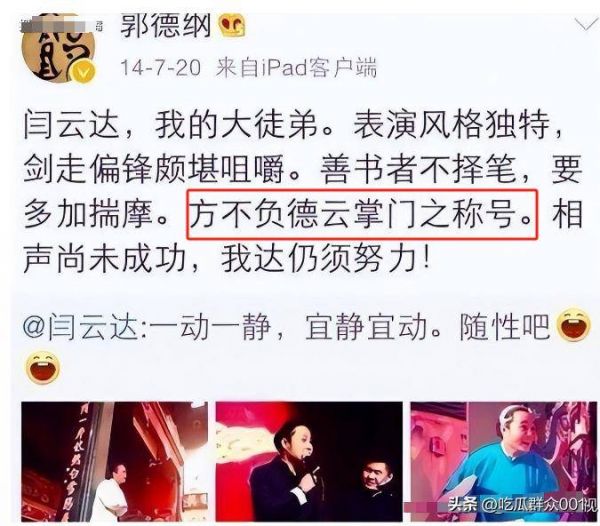This screenshot has width=600, height=526.
Task: Click the laughing emoji after 随性吧
Action: click(x=574, y=324)
